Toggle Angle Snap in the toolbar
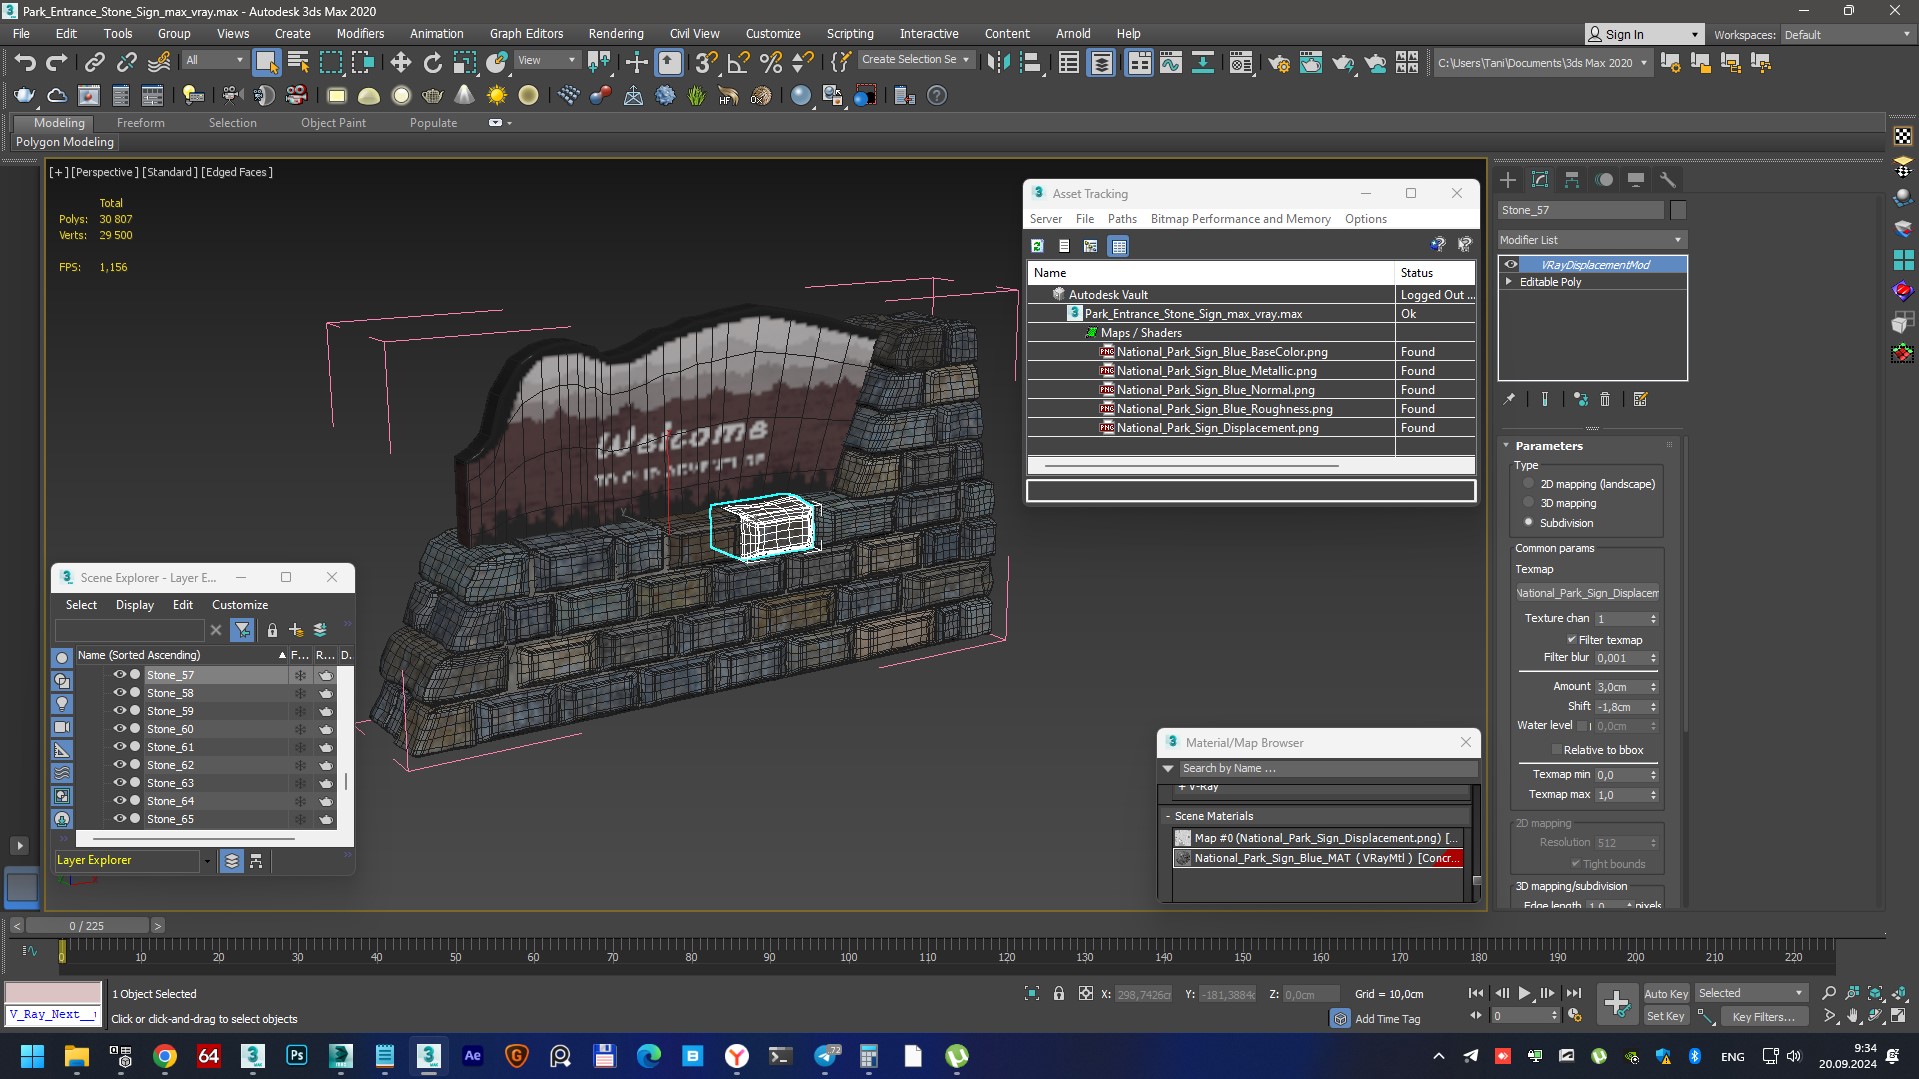Viewport: 1919px width, 1079px height. [738, 63]
